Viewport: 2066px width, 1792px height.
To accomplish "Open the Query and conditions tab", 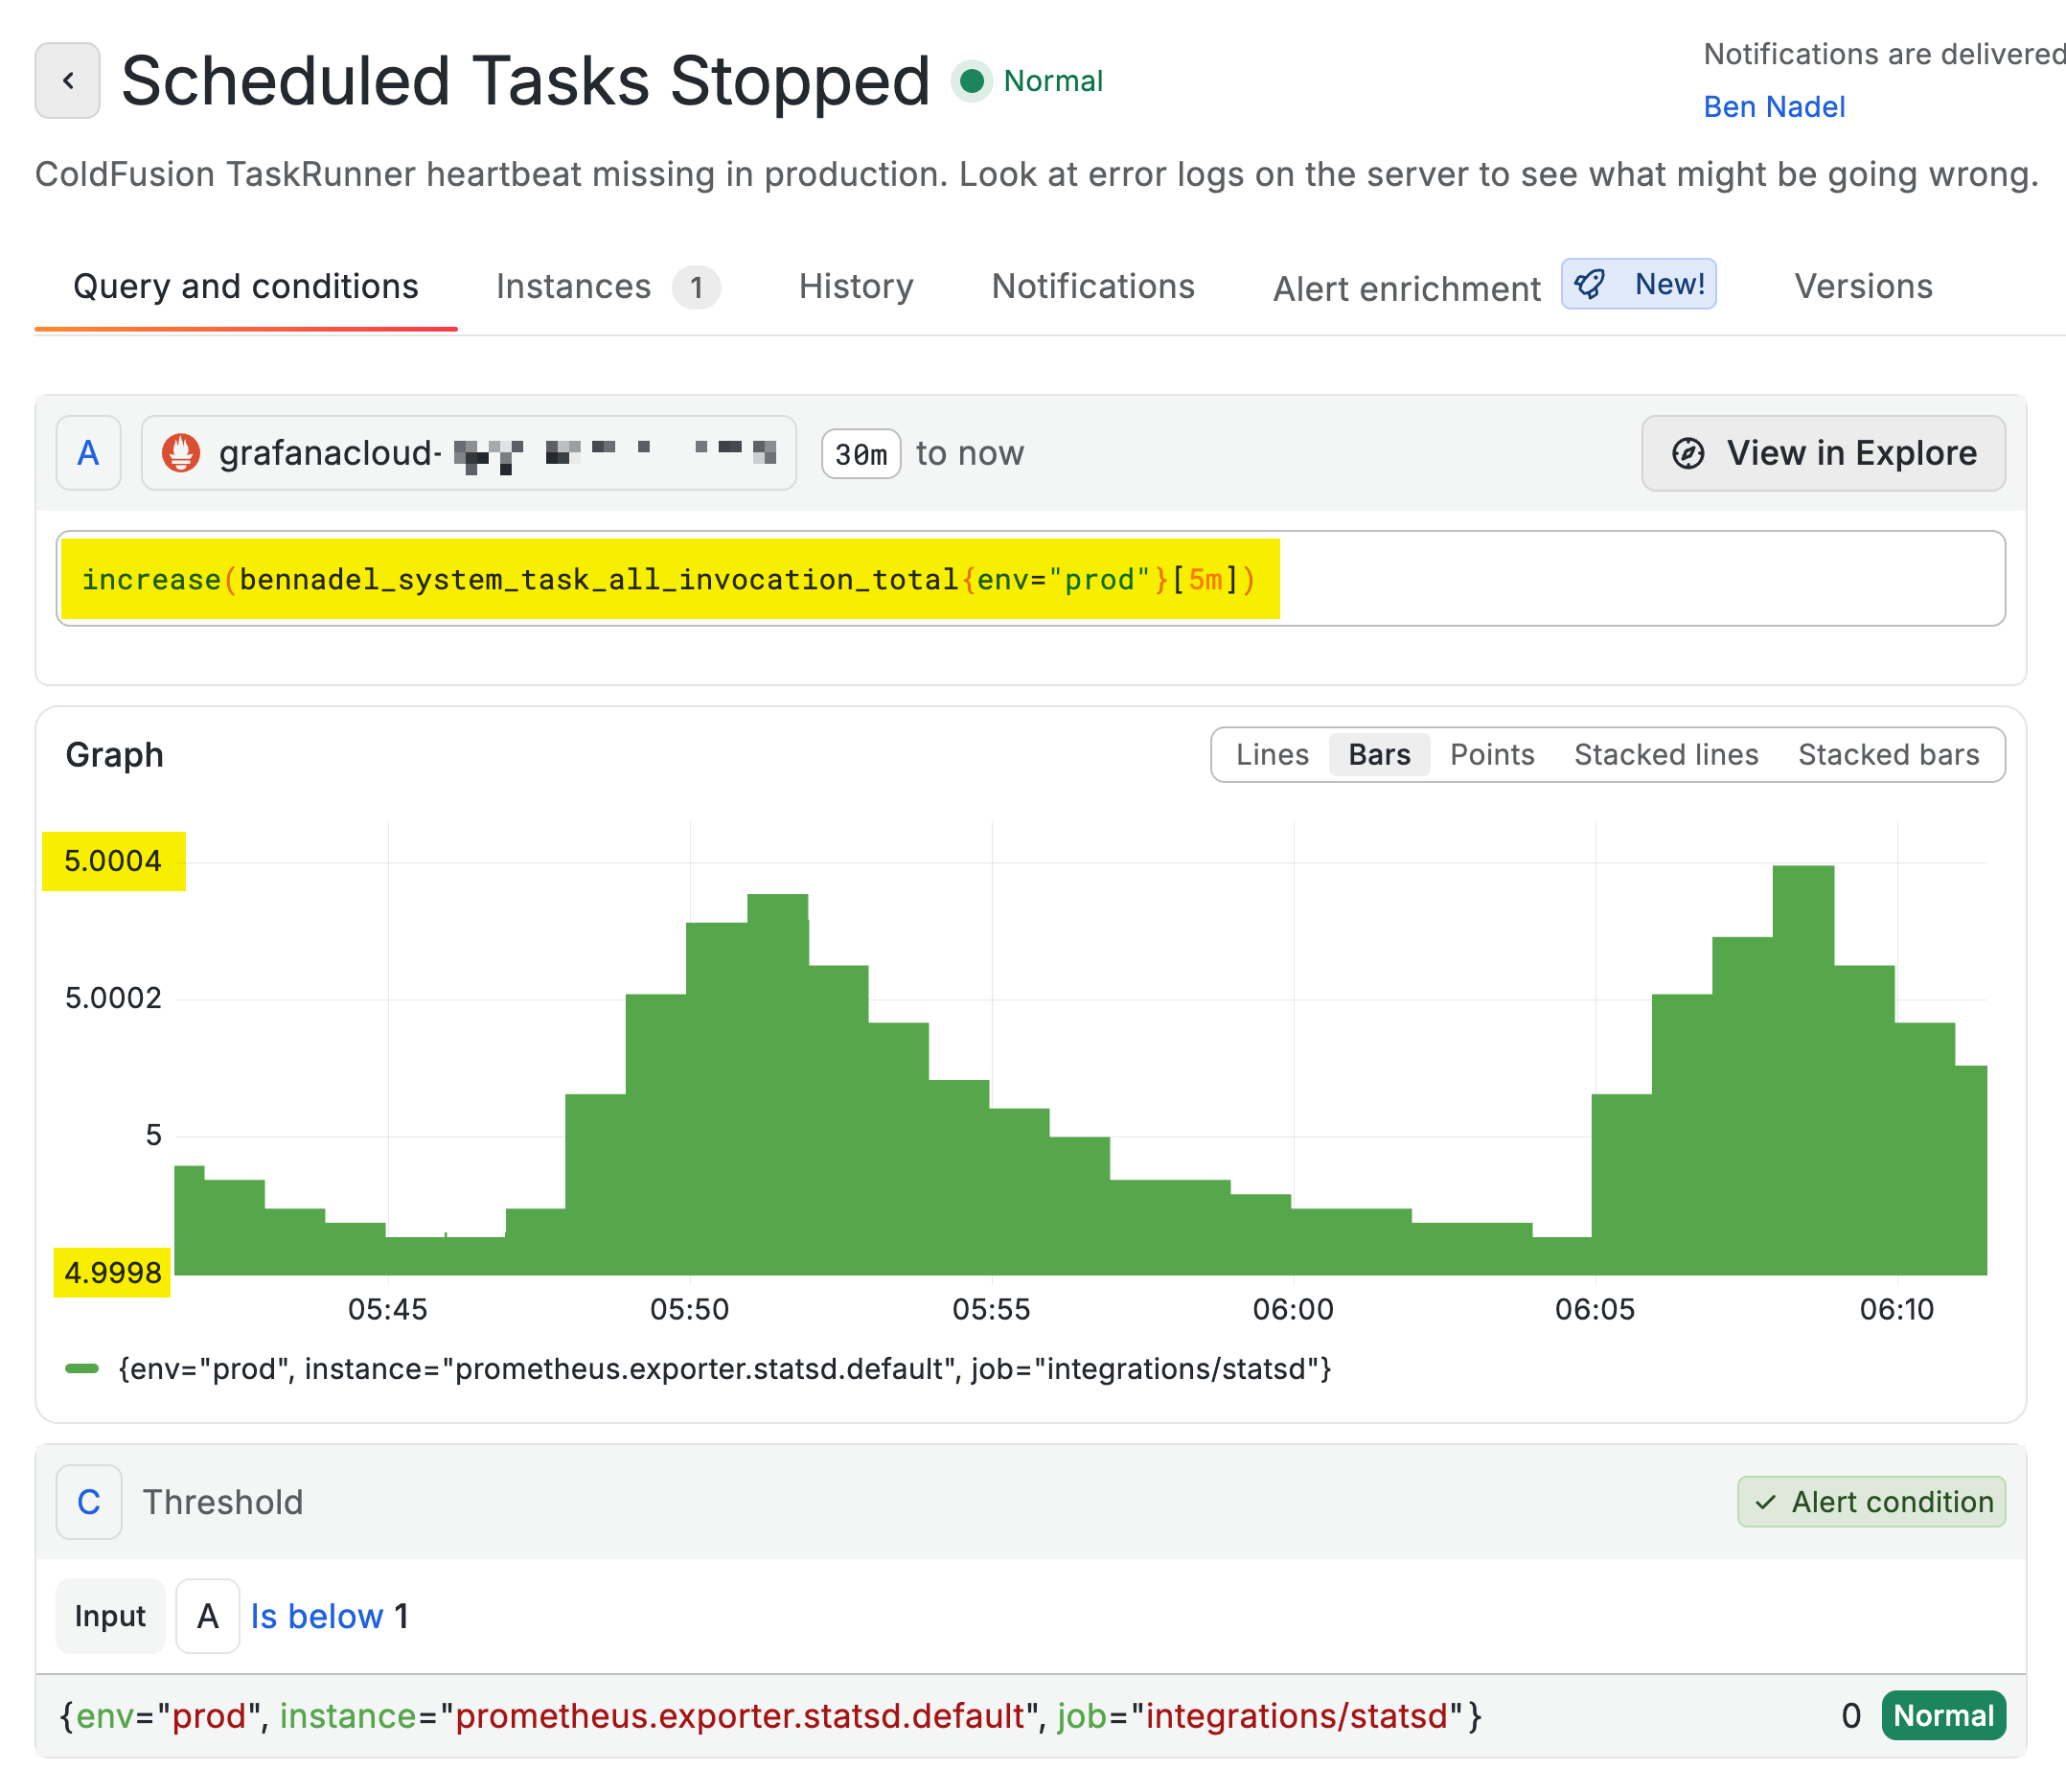I will point(246,287).
